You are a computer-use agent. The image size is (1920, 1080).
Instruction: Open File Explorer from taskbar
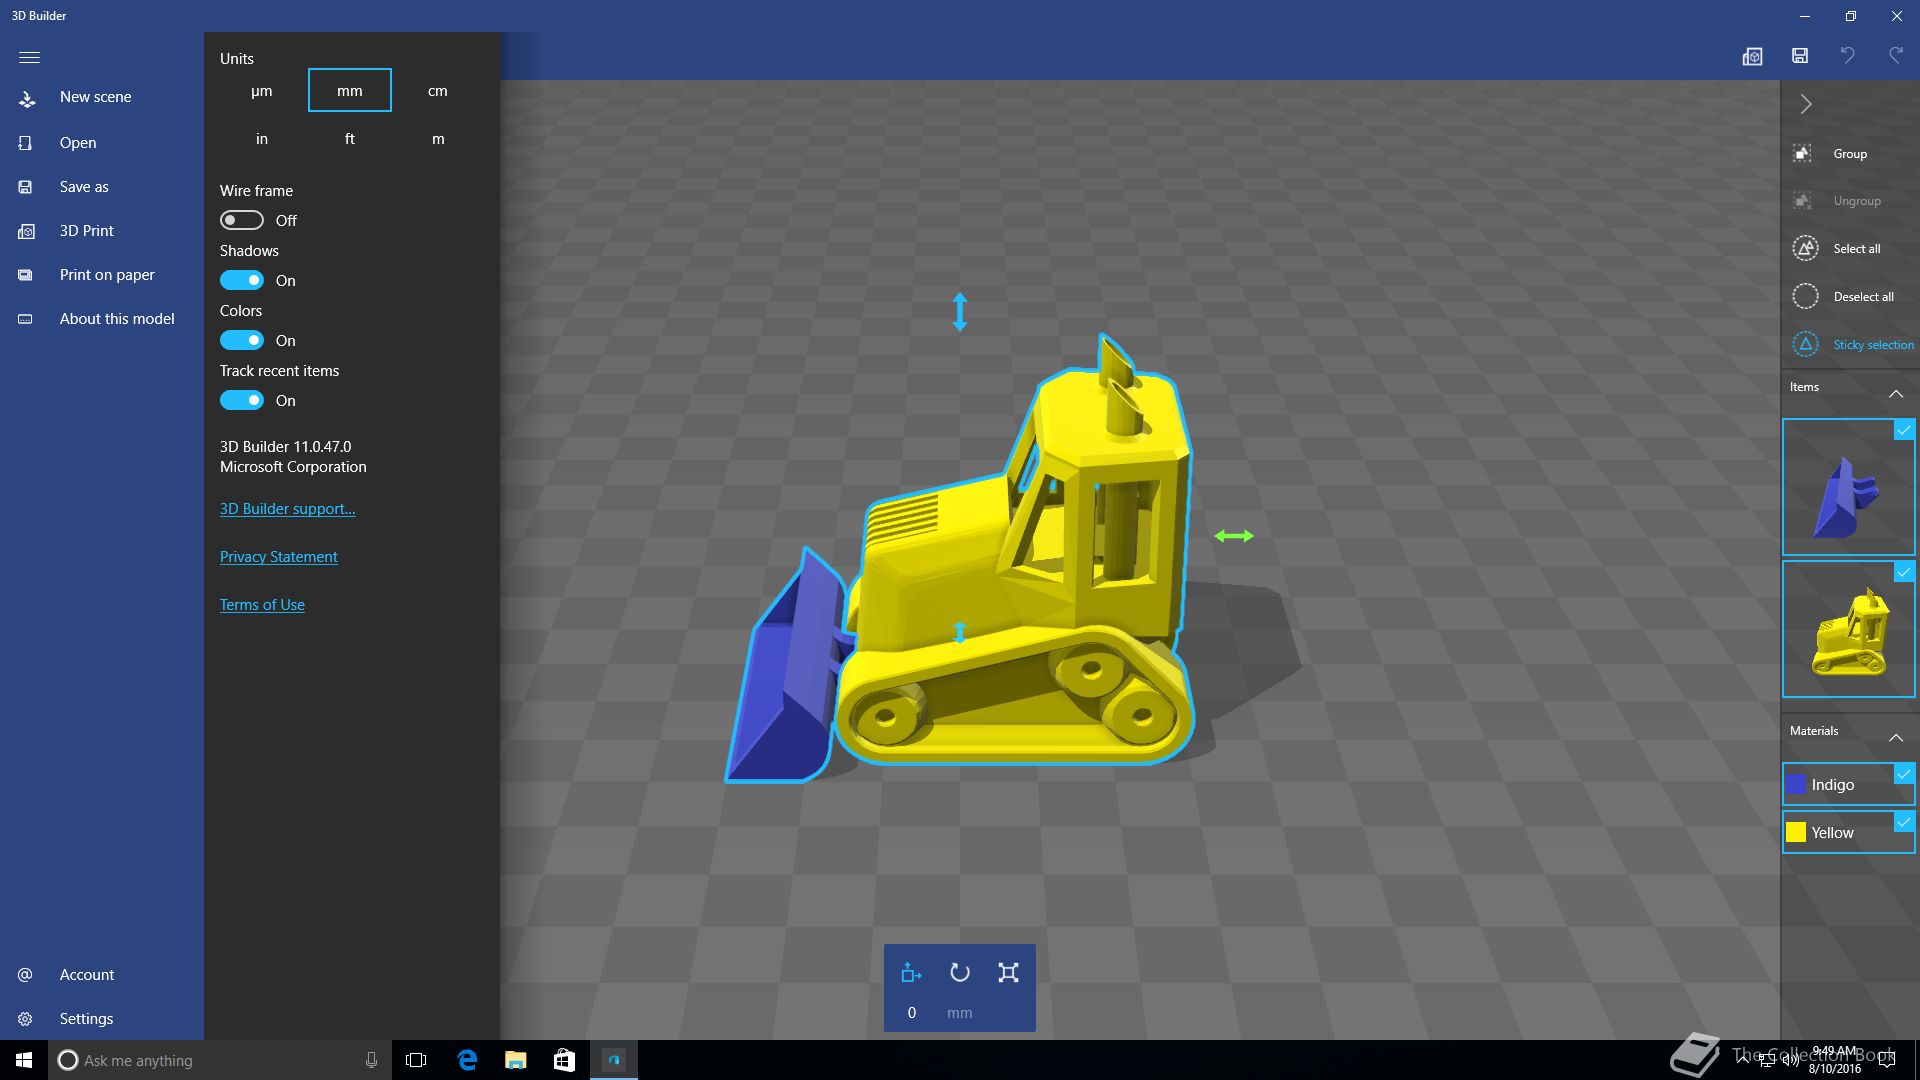(x=516, y=1060)
